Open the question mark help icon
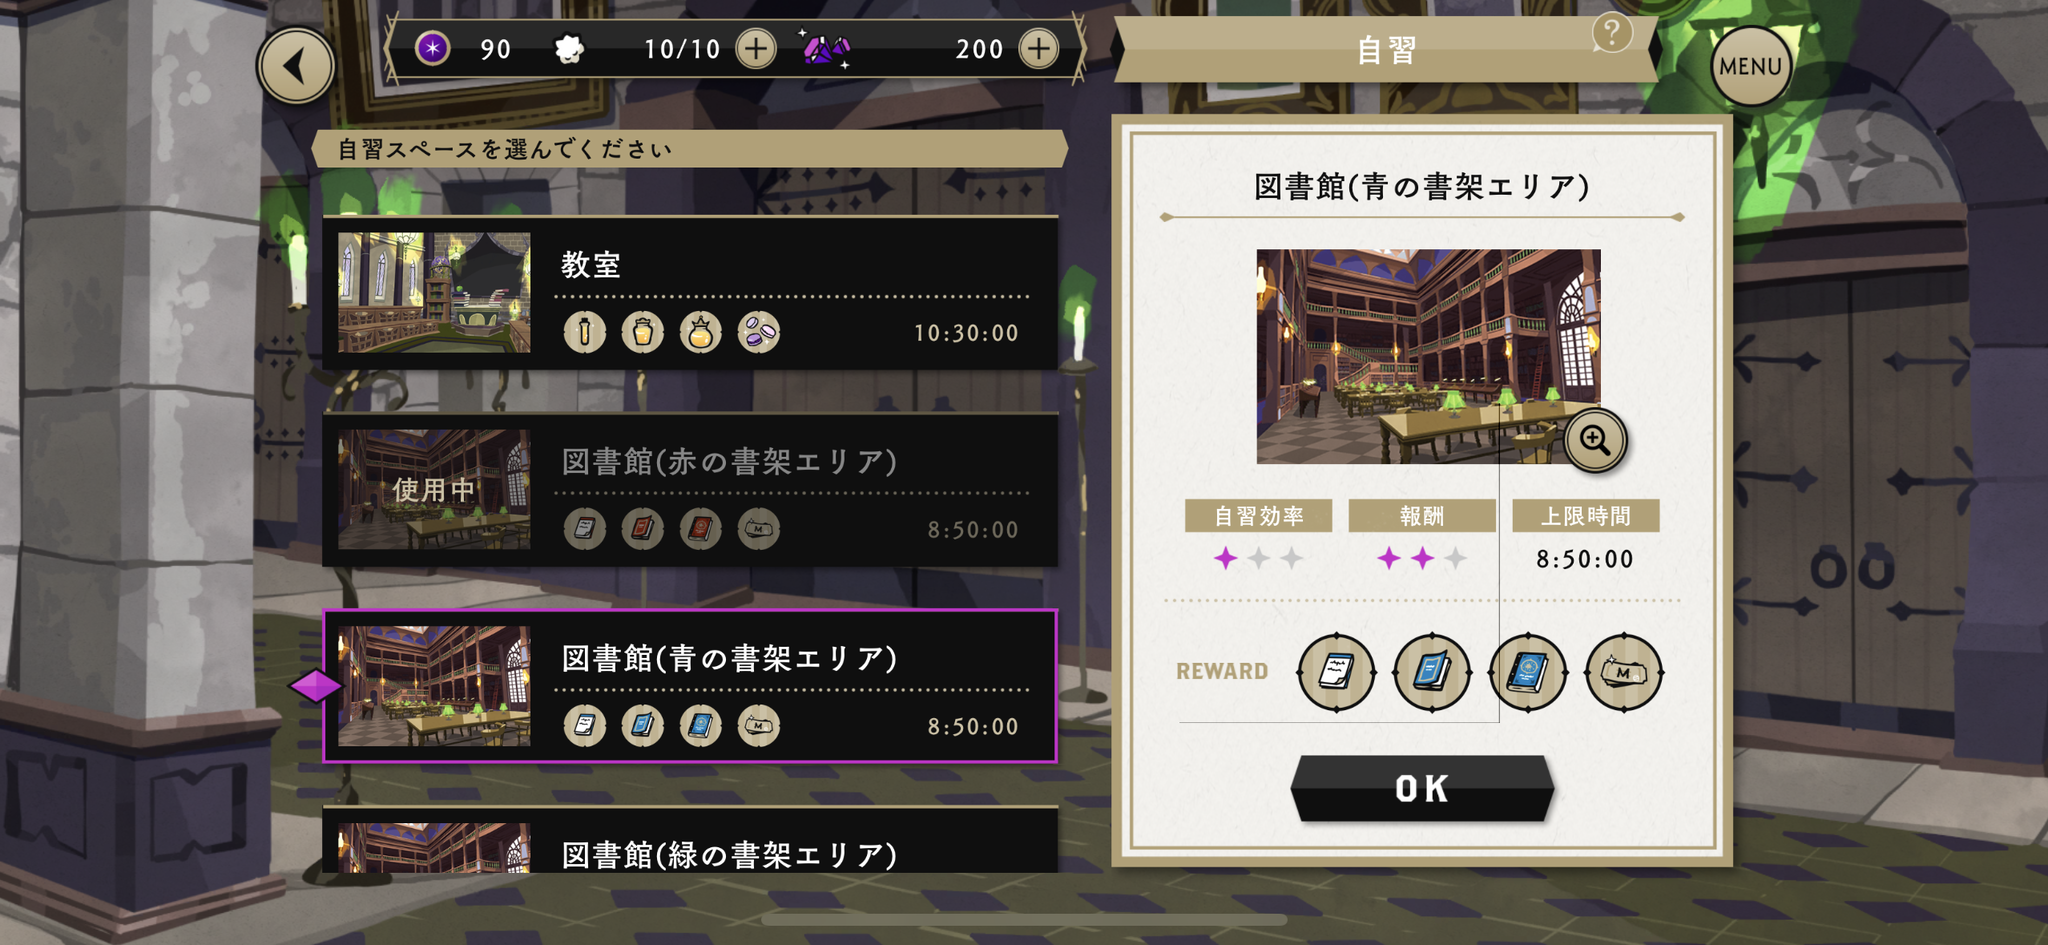Screen dimensions: 2048x945 1611,33
